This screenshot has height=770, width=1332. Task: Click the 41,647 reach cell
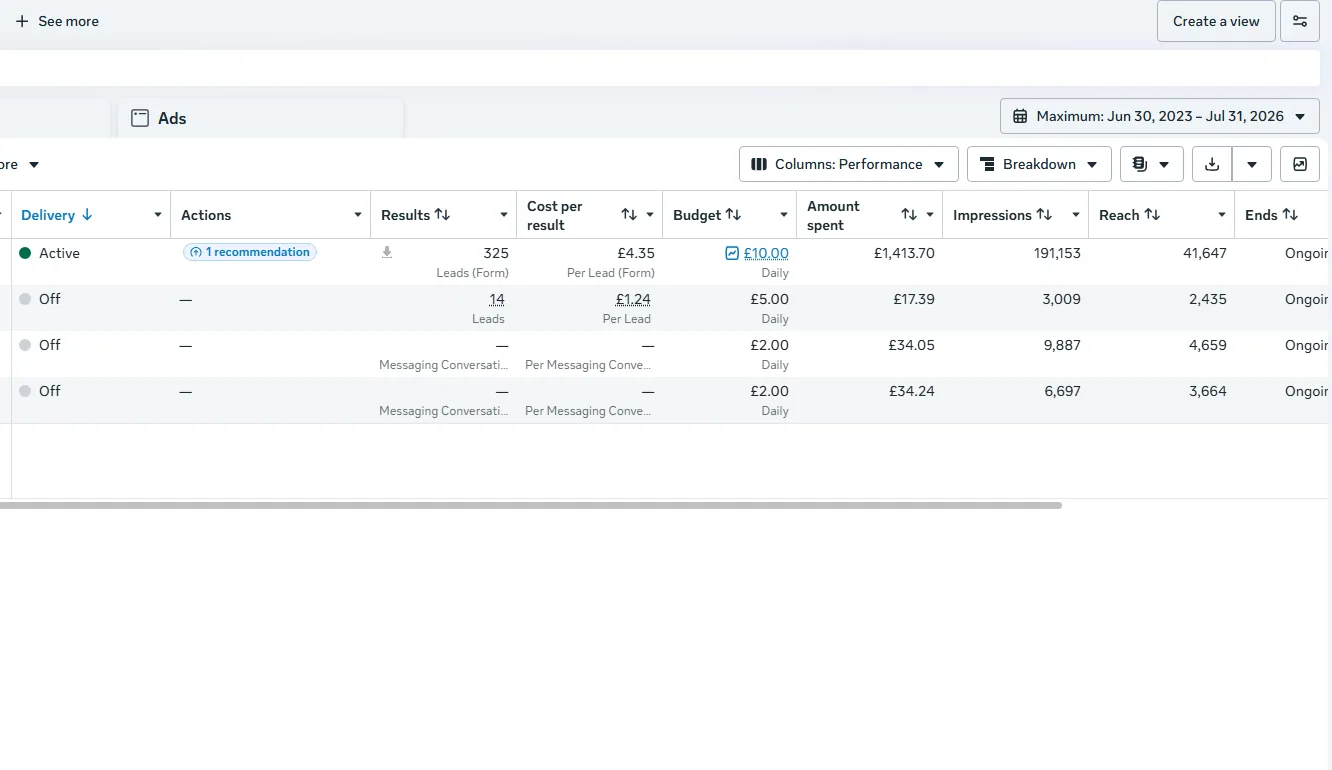tap(1204, 253)
